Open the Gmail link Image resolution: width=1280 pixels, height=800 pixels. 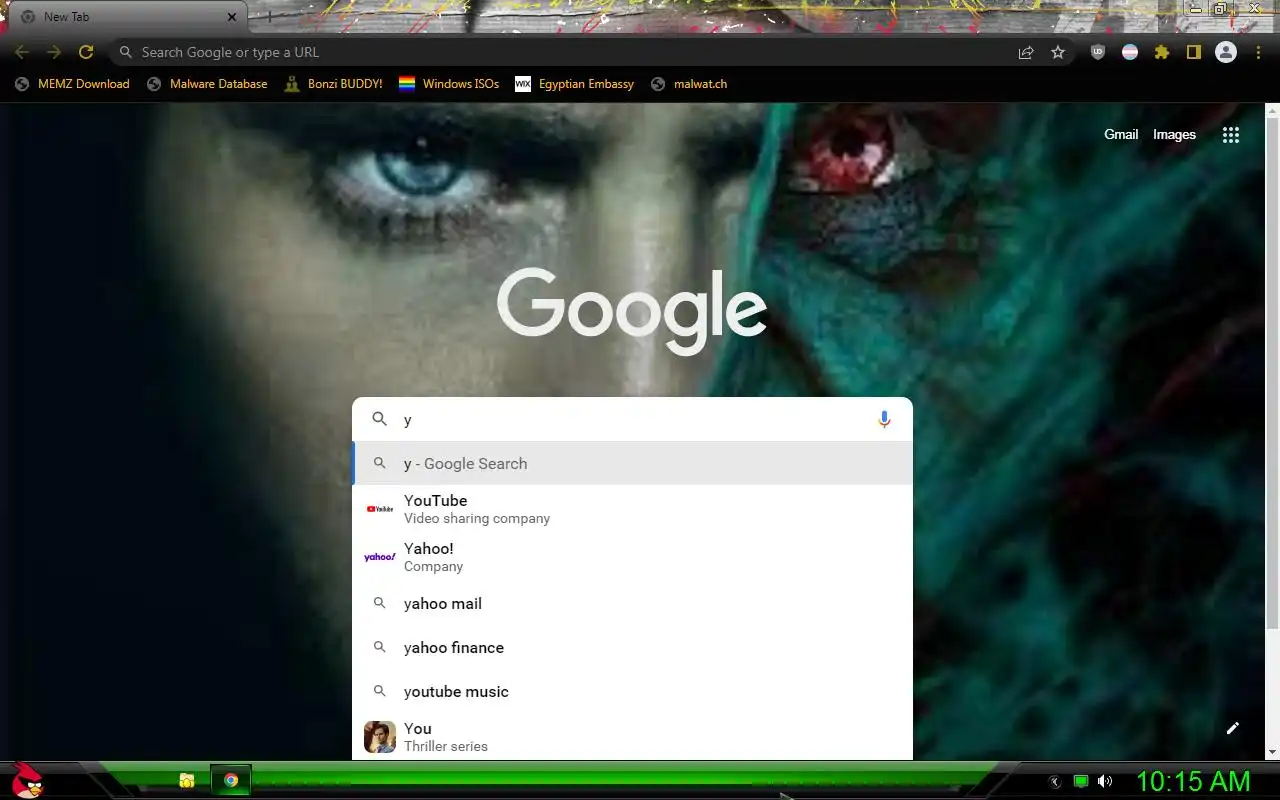(x=1121, y=134)
